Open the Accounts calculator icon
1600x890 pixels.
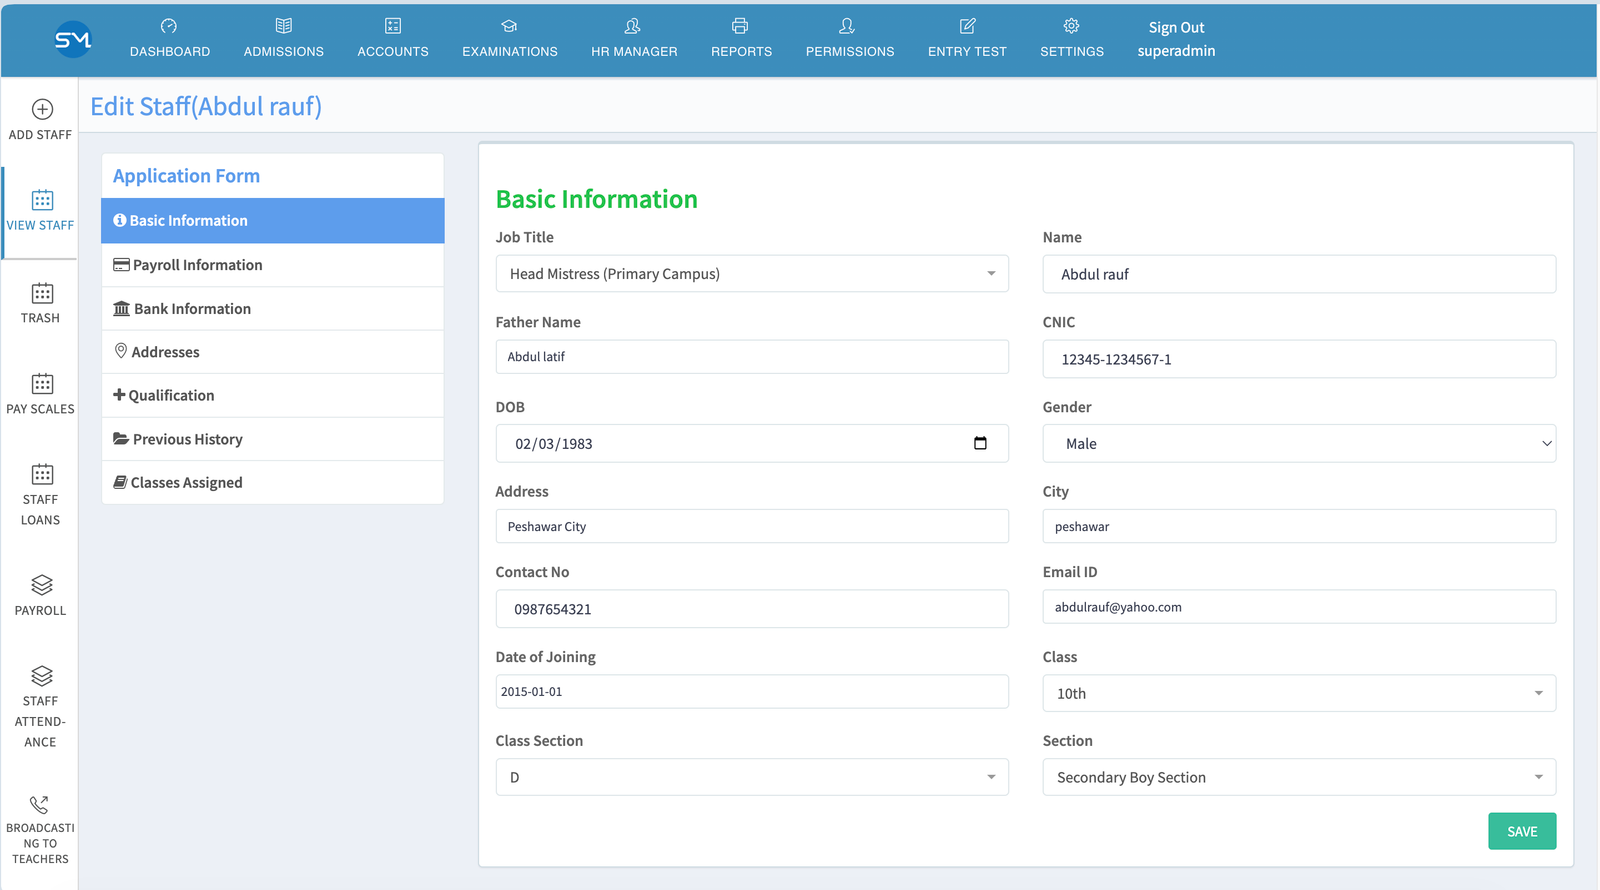(393, 26)
